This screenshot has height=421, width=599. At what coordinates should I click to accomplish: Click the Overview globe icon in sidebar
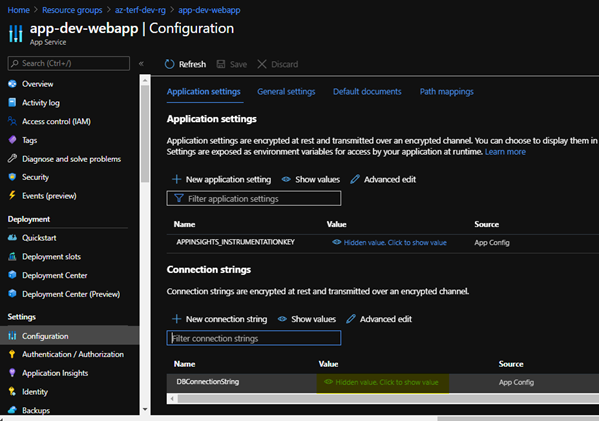(x=12, y=84)
